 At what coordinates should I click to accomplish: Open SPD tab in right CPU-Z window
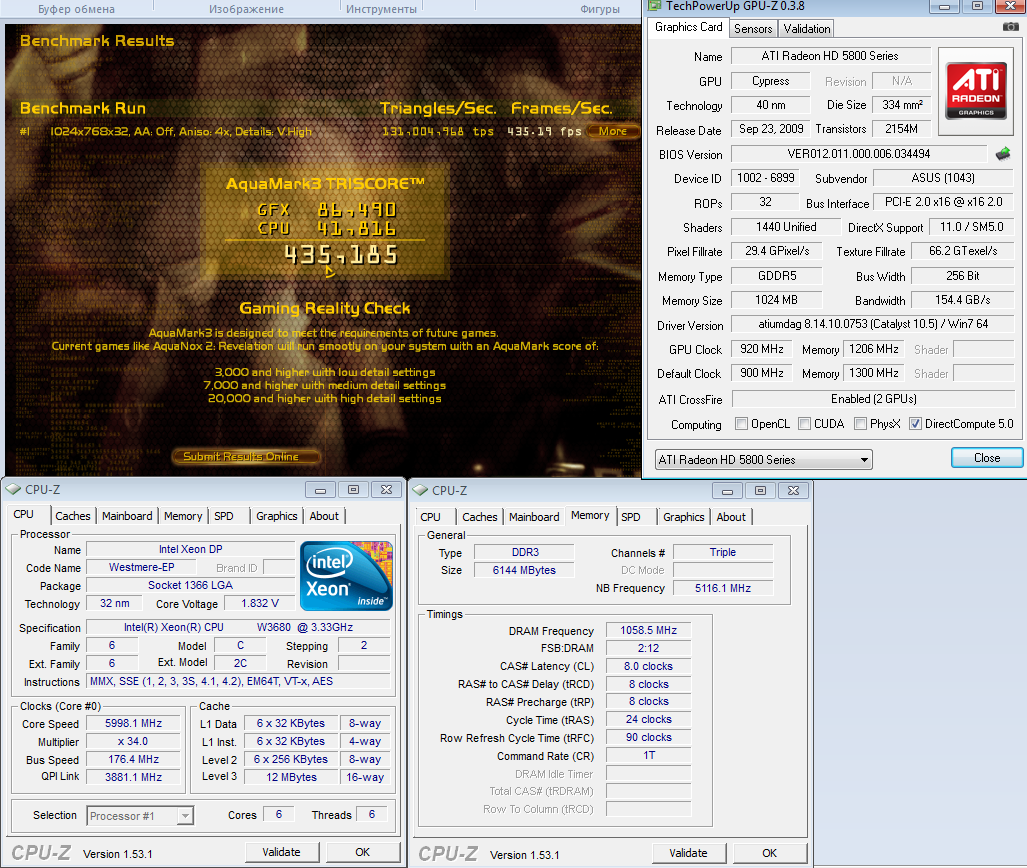(x=631, y=518)
